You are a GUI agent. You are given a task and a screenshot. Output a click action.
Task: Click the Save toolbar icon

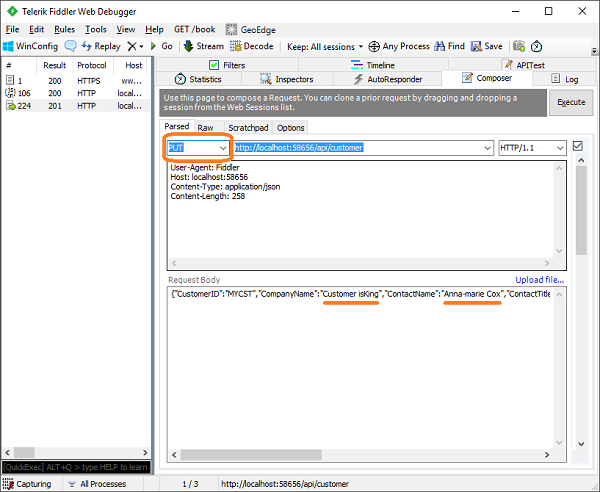tap(476, 46)
